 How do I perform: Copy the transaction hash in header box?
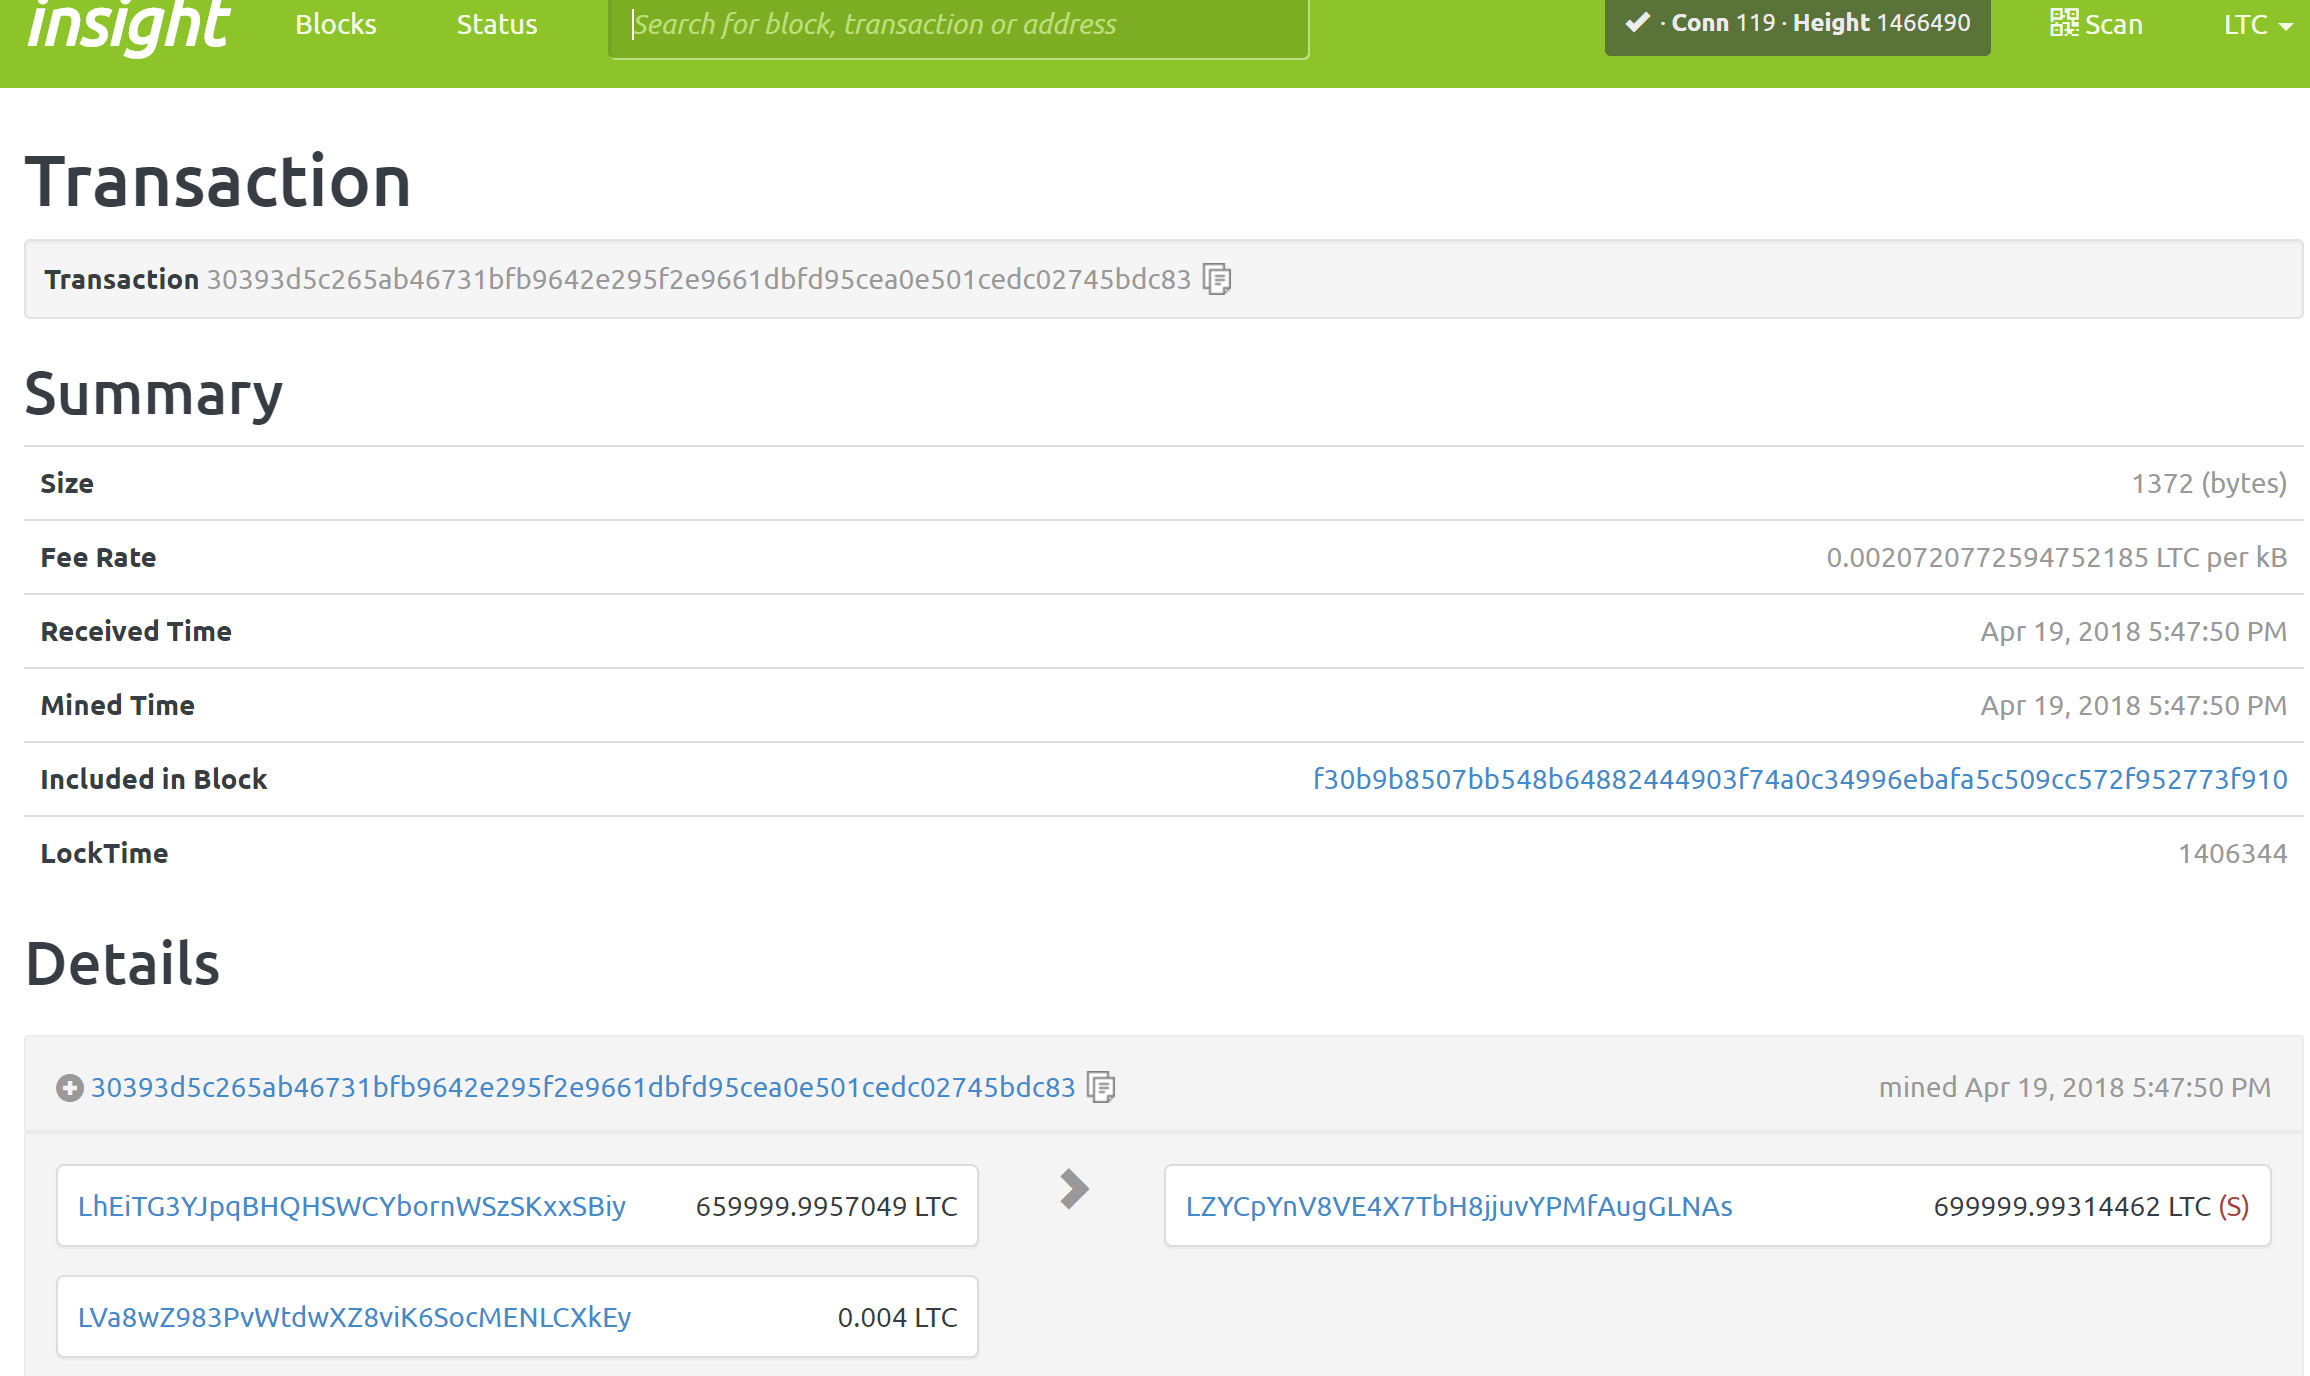(x=1217, y=279)
